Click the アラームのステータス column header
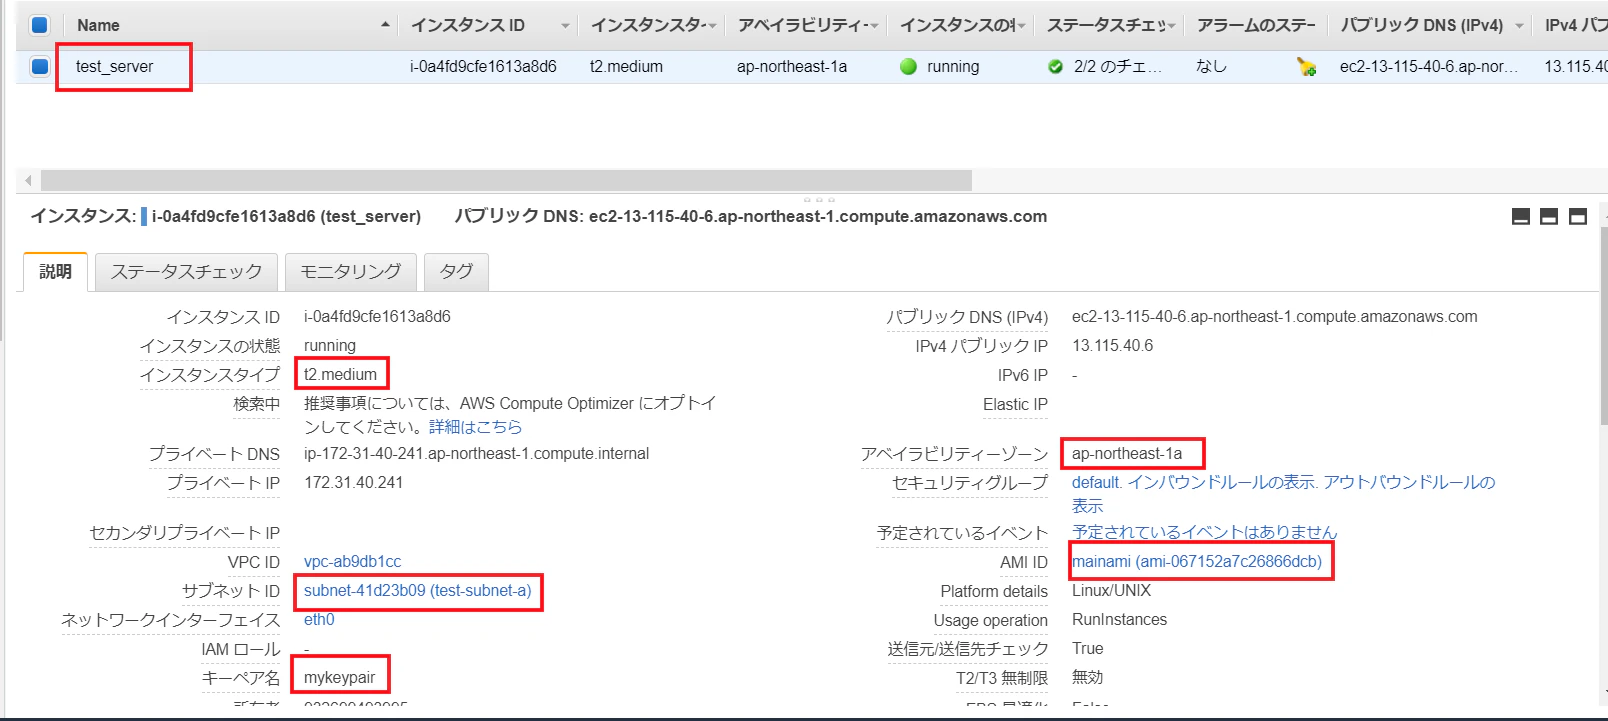The width and height of the screenshot is (1608, 721). pyautogui.click(x=1256, y=26)
